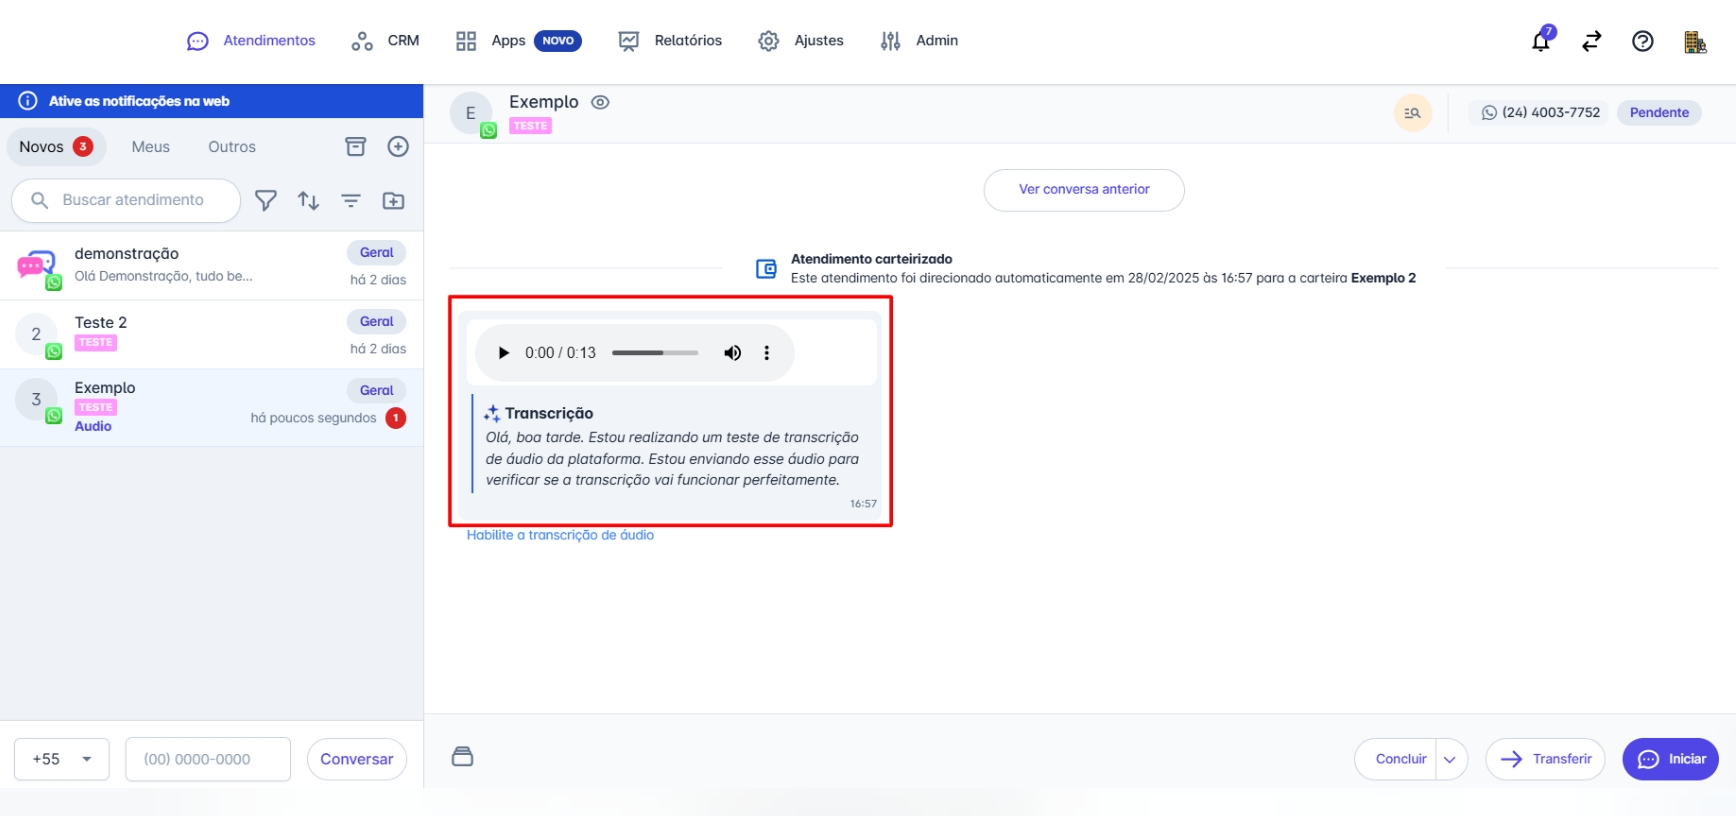Image resolution: width=1736 pixels, height=816 pixels.
Task: Click the quick replies icon at bottom
Action: click(462, 757)
